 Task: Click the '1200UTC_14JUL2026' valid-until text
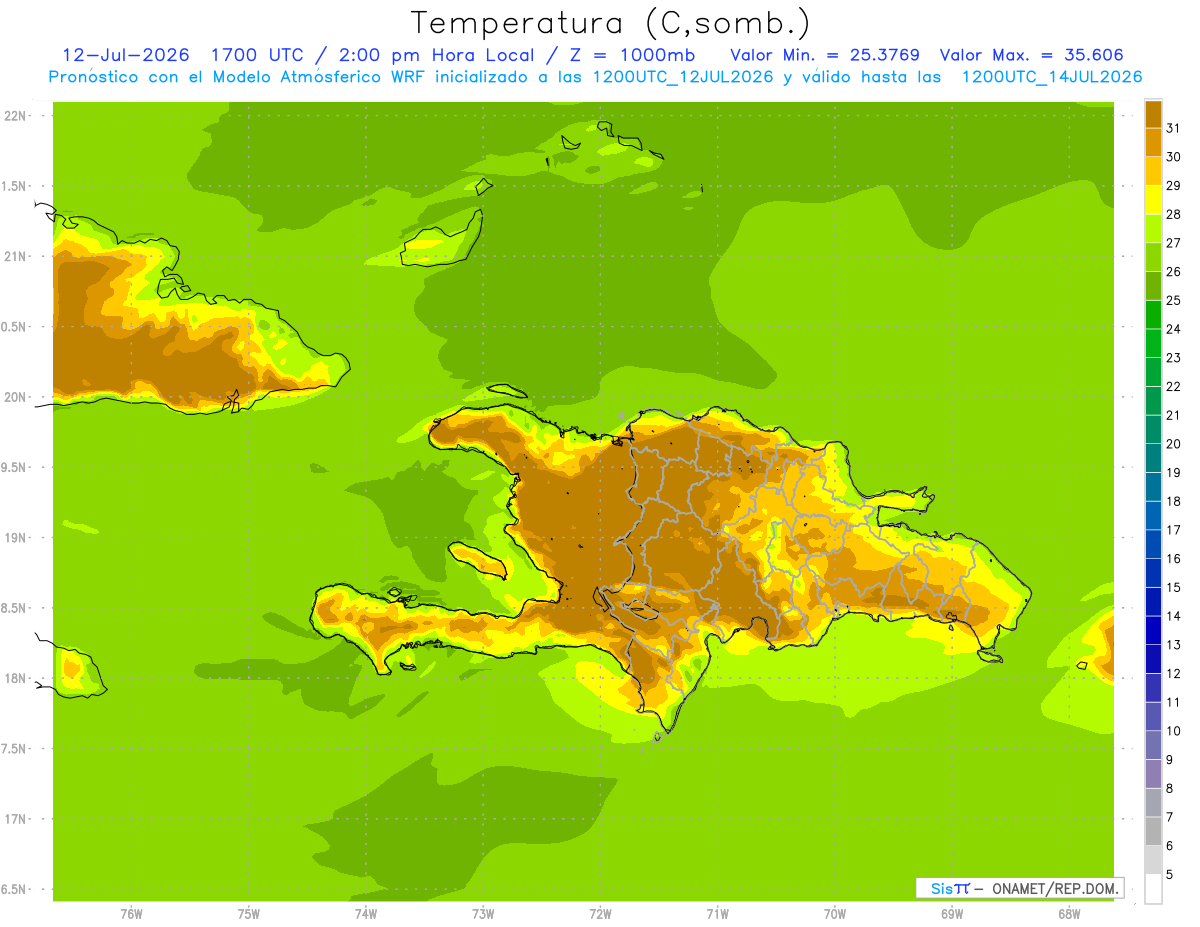(1052, 77)
